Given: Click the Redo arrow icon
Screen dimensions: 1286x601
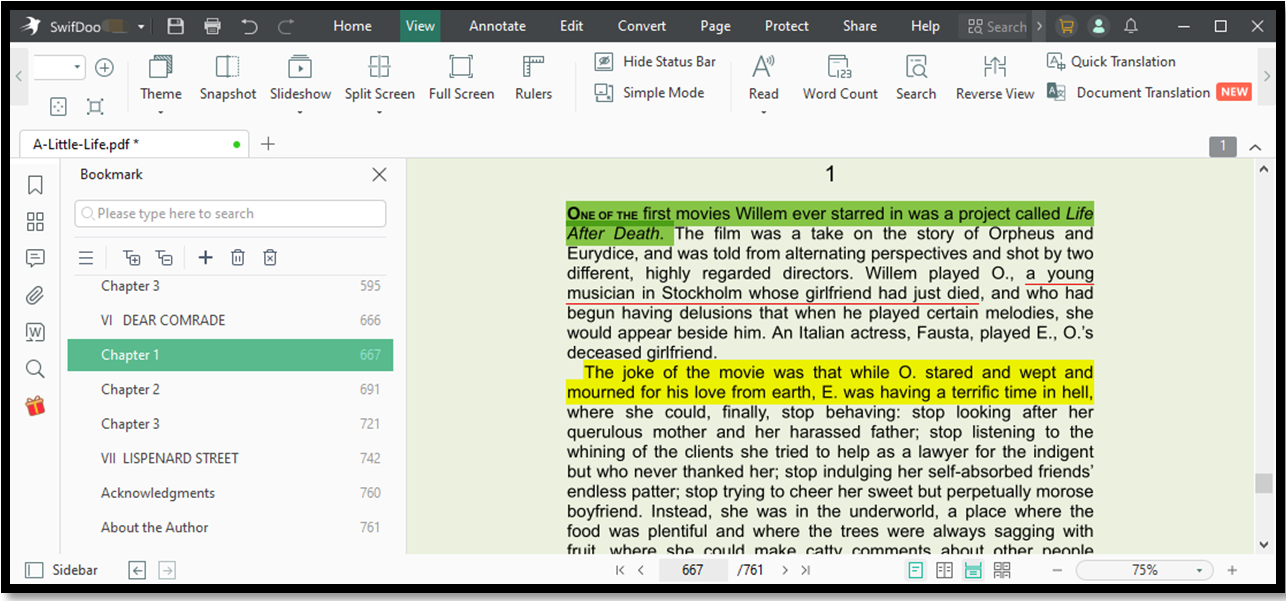Looking at the screenshot, I should pos(286,26).
